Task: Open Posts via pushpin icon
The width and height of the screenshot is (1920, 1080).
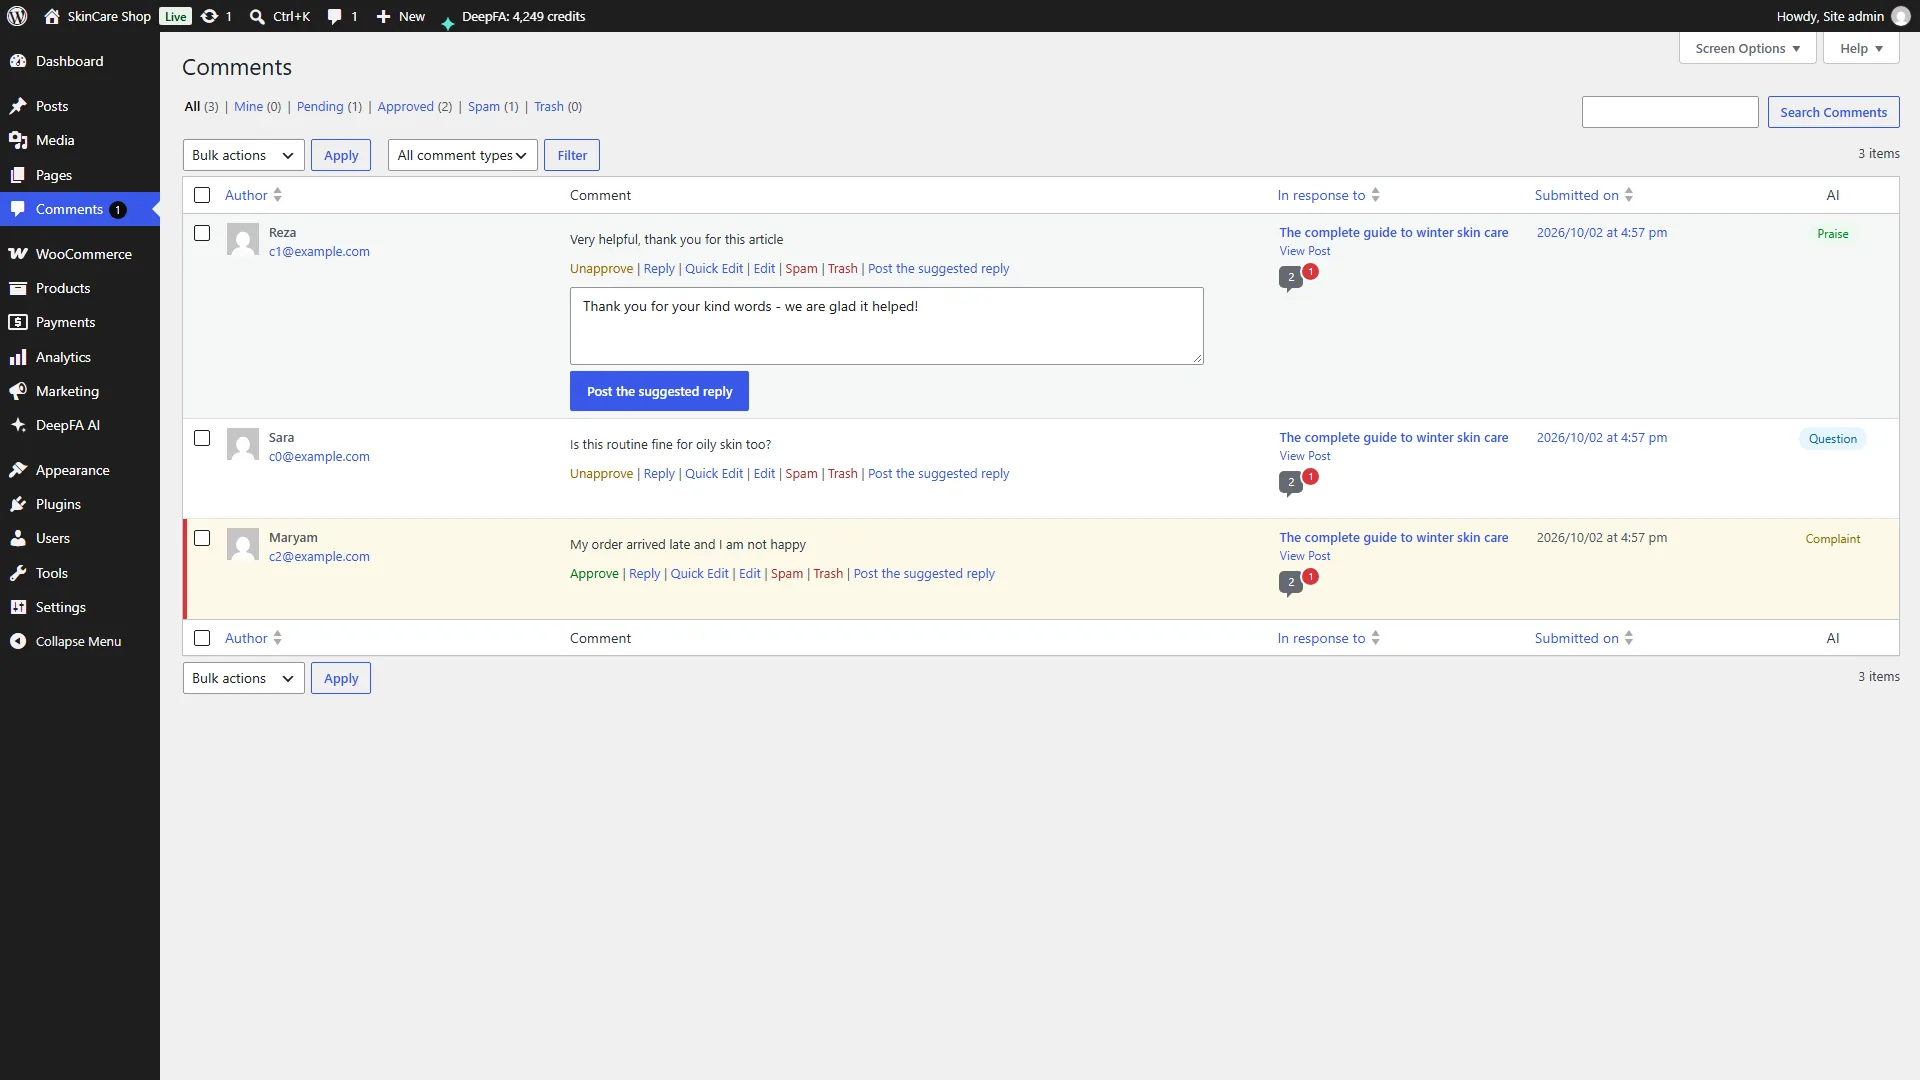Action: [x=18, y=106]
